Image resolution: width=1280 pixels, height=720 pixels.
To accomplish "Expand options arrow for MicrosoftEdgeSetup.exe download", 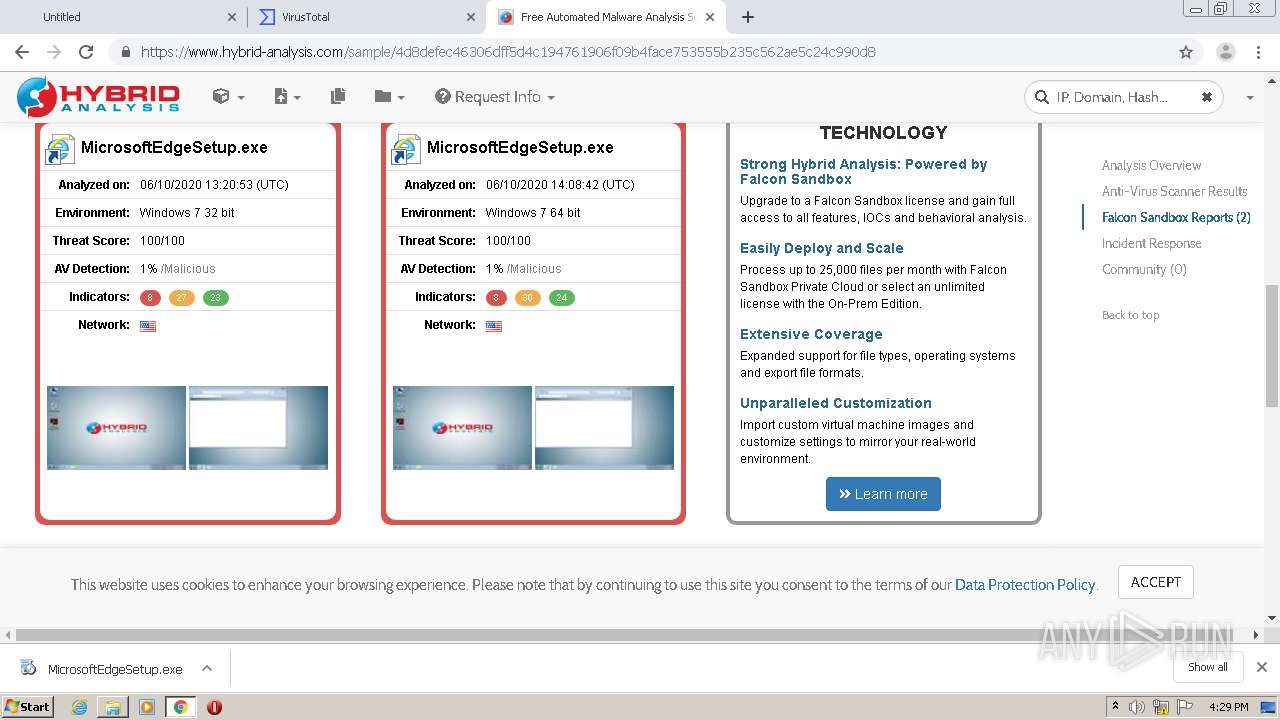I will coord(207,668).
